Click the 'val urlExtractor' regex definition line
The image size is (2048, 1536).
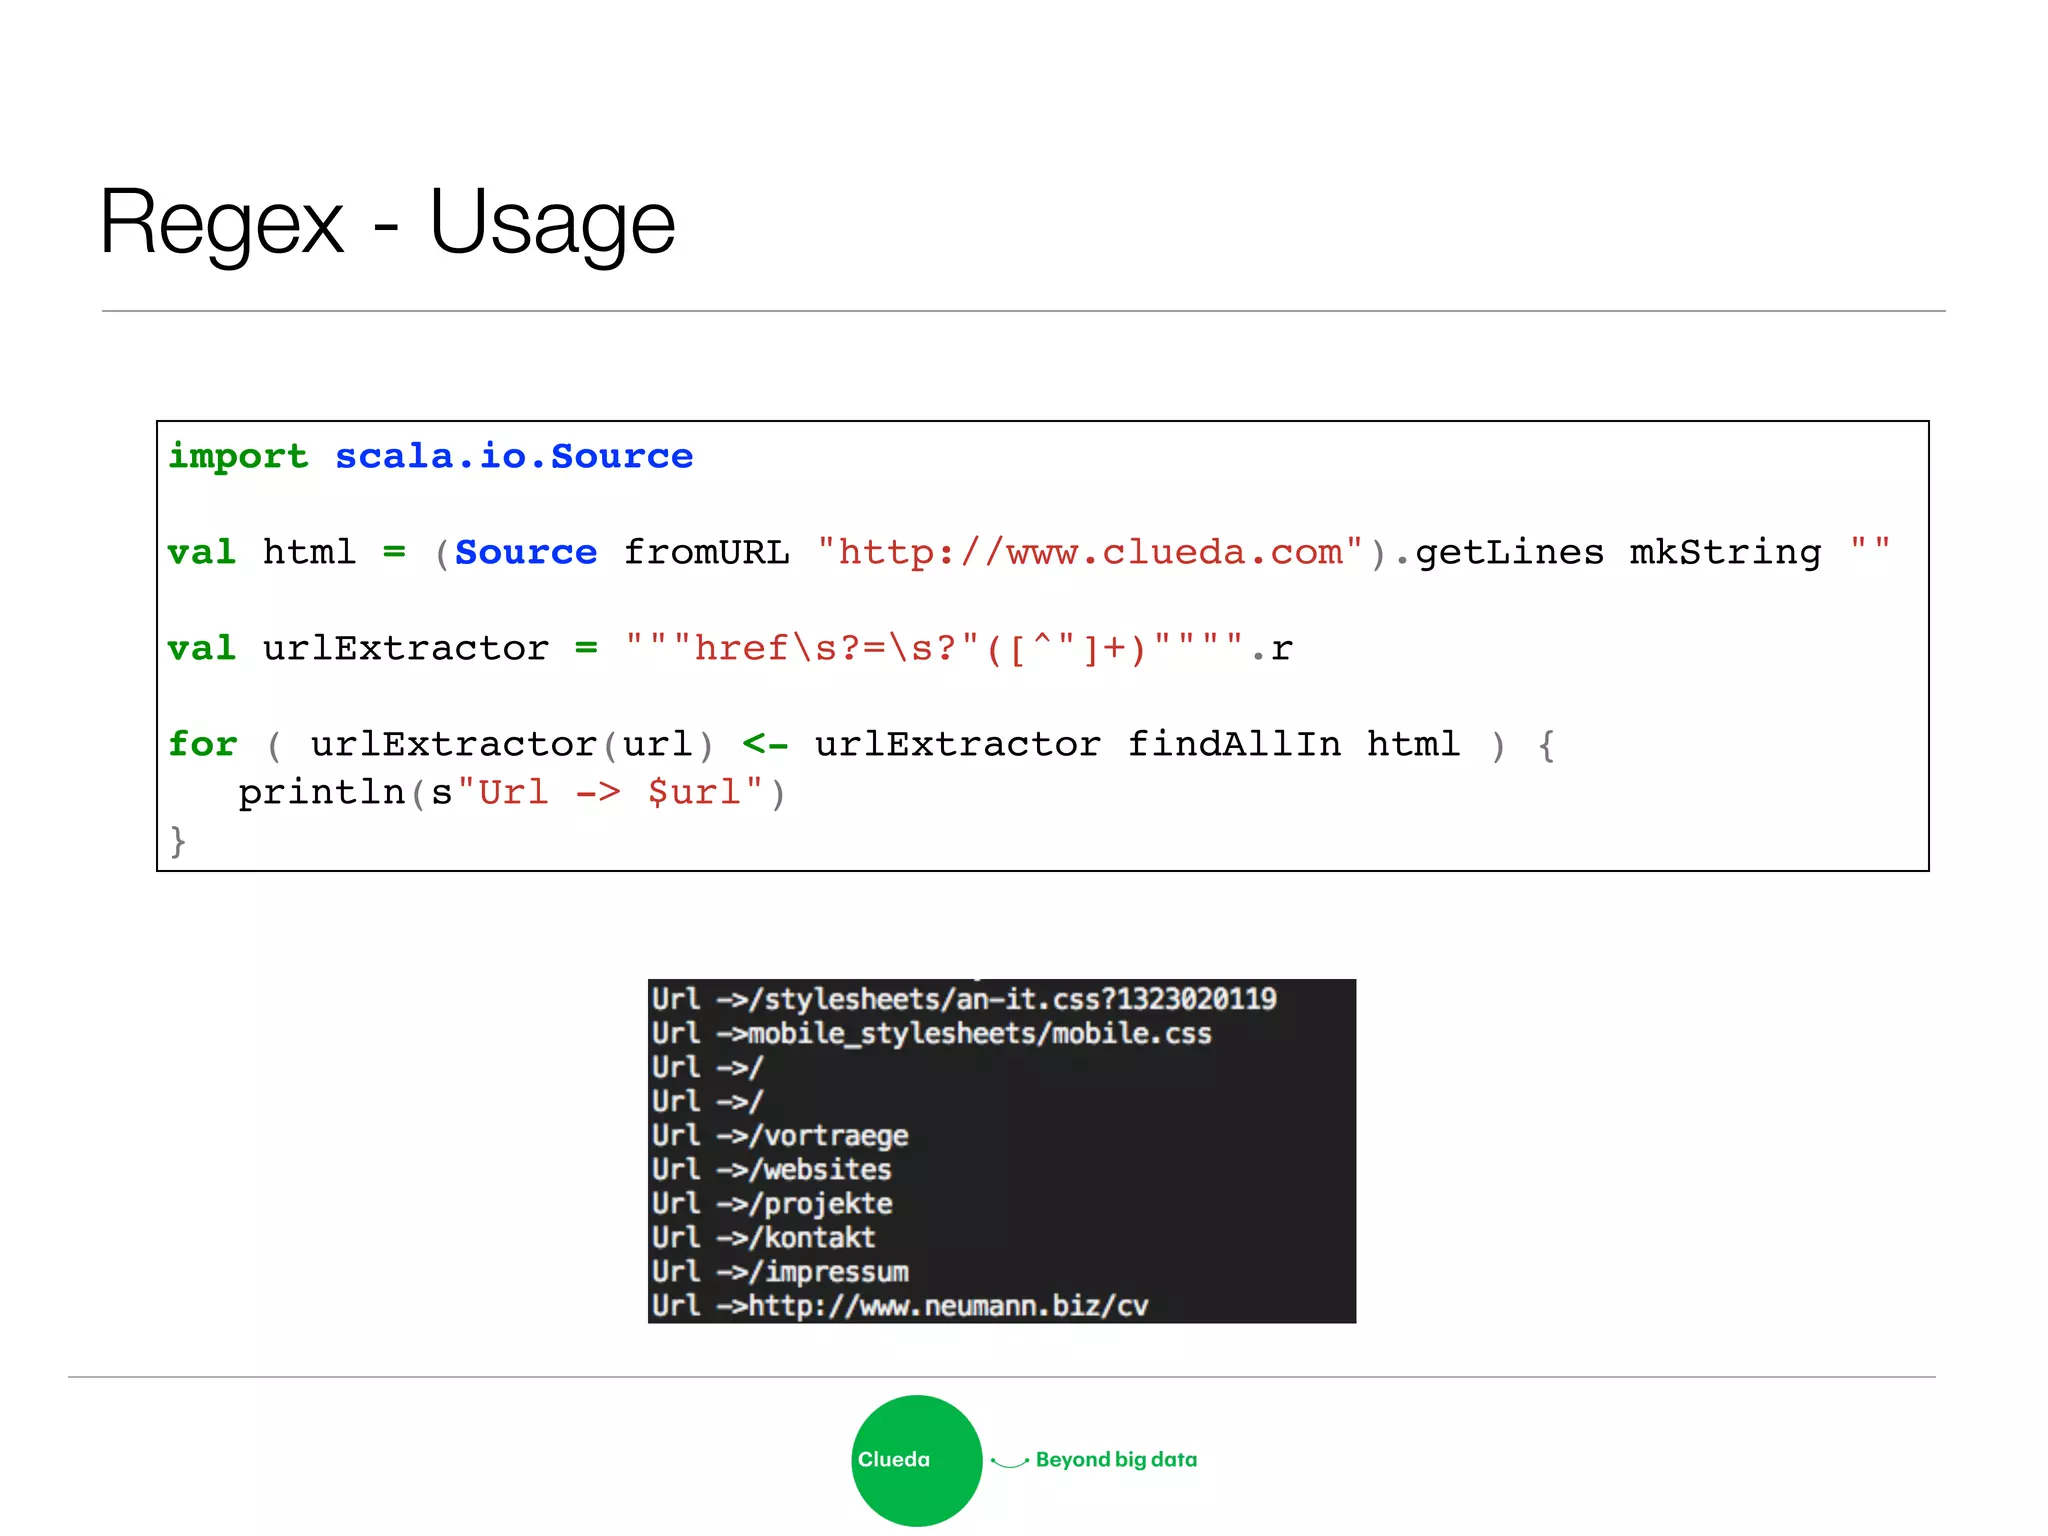(730, 648)
